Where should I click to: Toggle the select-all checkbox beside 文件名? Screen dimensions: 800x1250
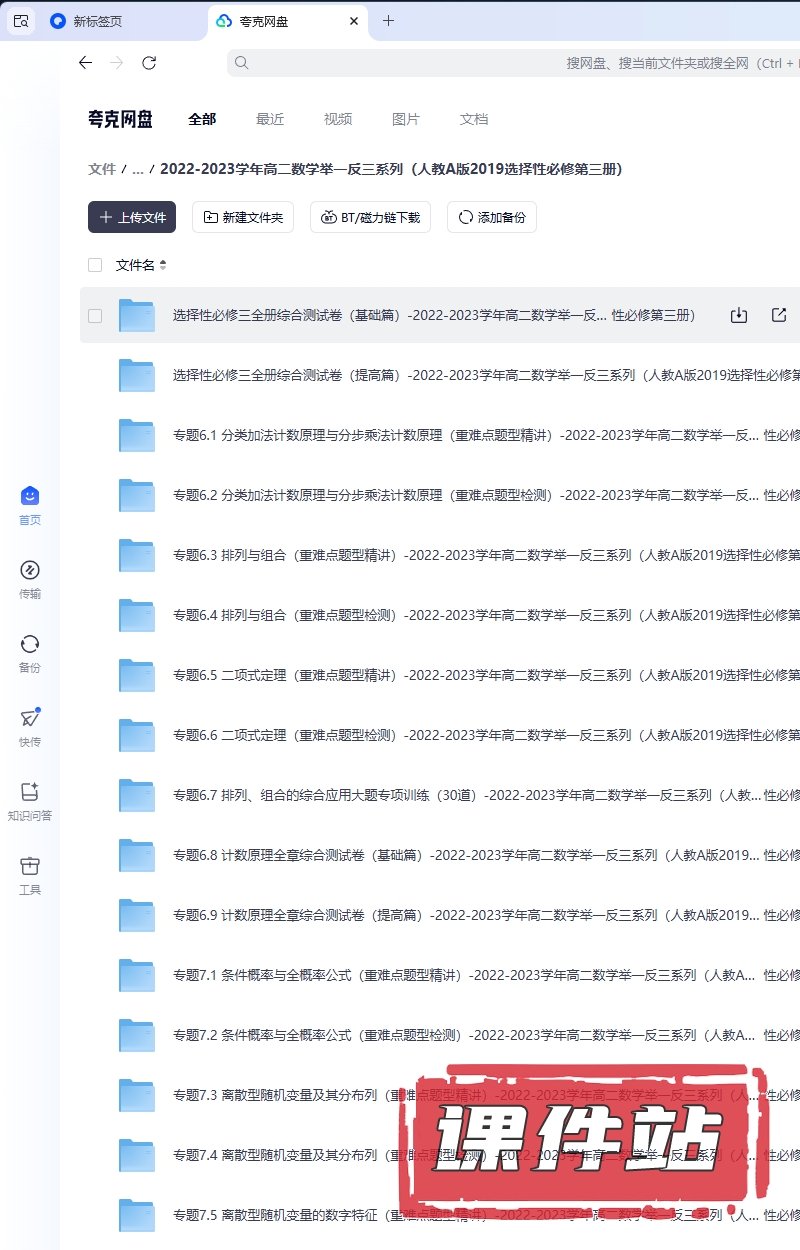95,265
